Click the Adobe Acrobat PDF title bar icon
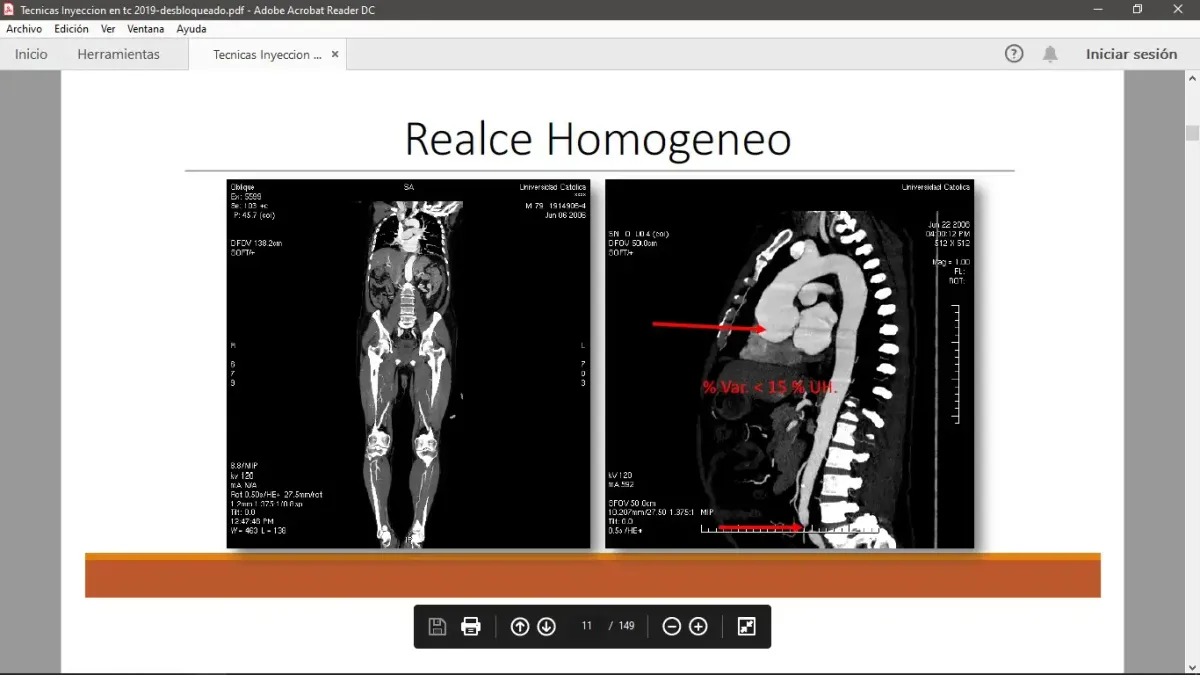This screenshot has height=675, width=1200. click(x=9, y=9)
